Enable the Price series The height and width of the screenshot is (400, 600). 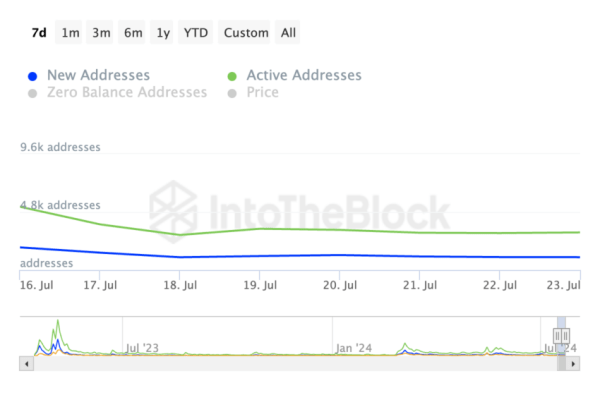(x=263, y=92)
